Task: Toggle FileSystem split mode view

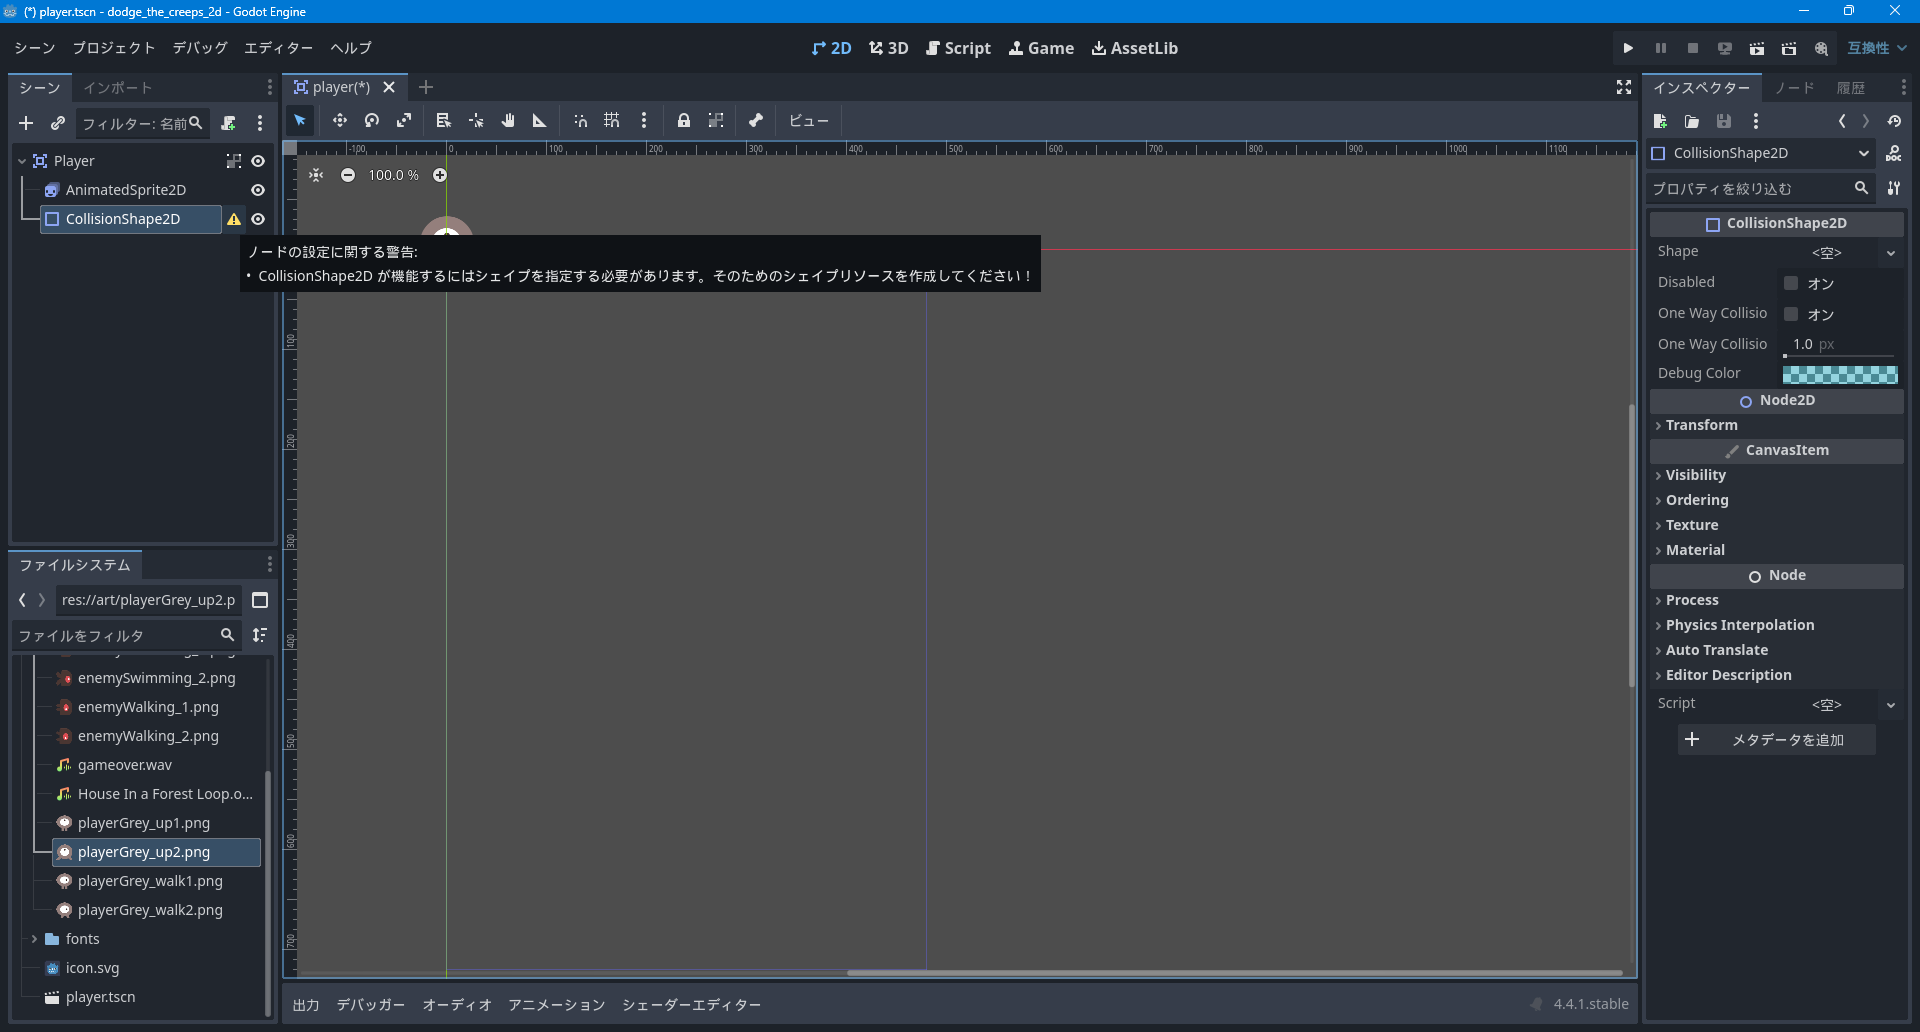Action: (x=260, y=600)
